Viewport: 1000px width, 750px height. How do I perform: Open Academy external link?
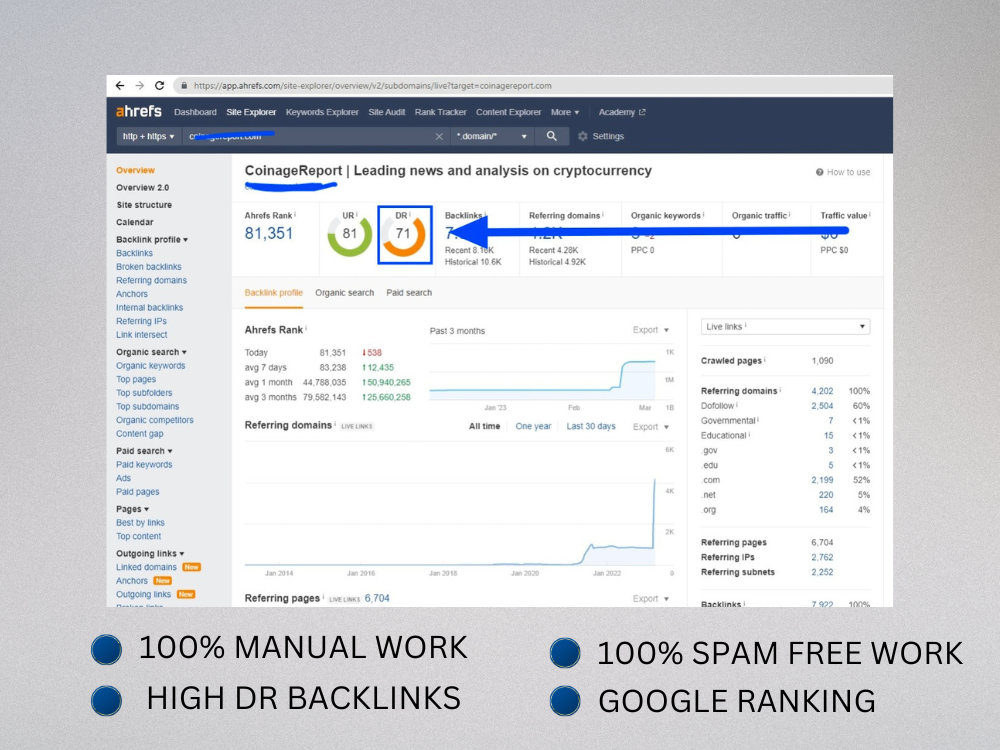coord(622,112)
